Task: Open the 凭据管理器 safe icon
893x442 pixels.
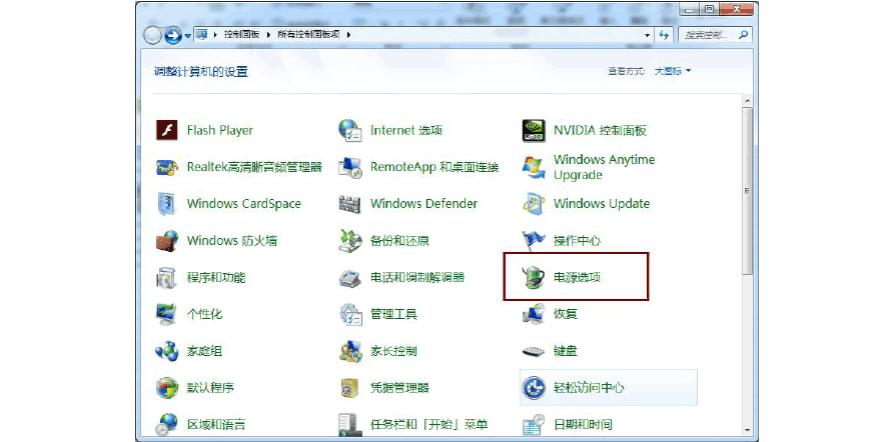Action: [x=350, y=388]
